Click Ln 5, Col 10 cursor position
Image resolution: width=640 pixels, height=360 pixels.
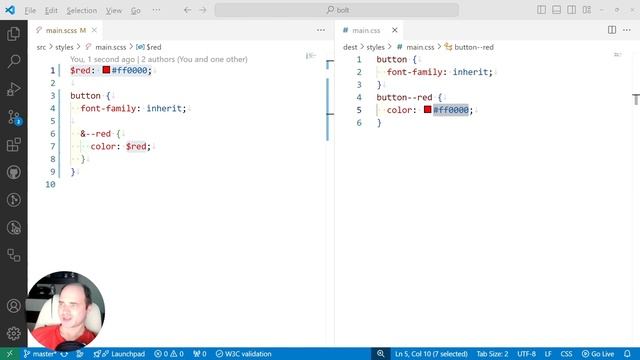pos(431,354)
